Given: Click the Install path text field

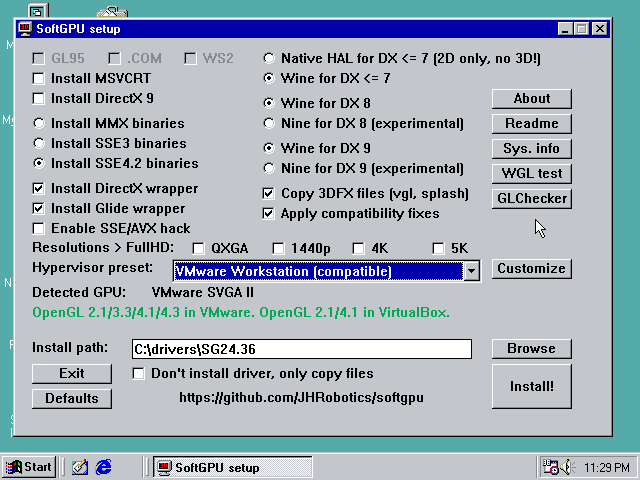Looking at the screenshot, I should tap(302, 349).
